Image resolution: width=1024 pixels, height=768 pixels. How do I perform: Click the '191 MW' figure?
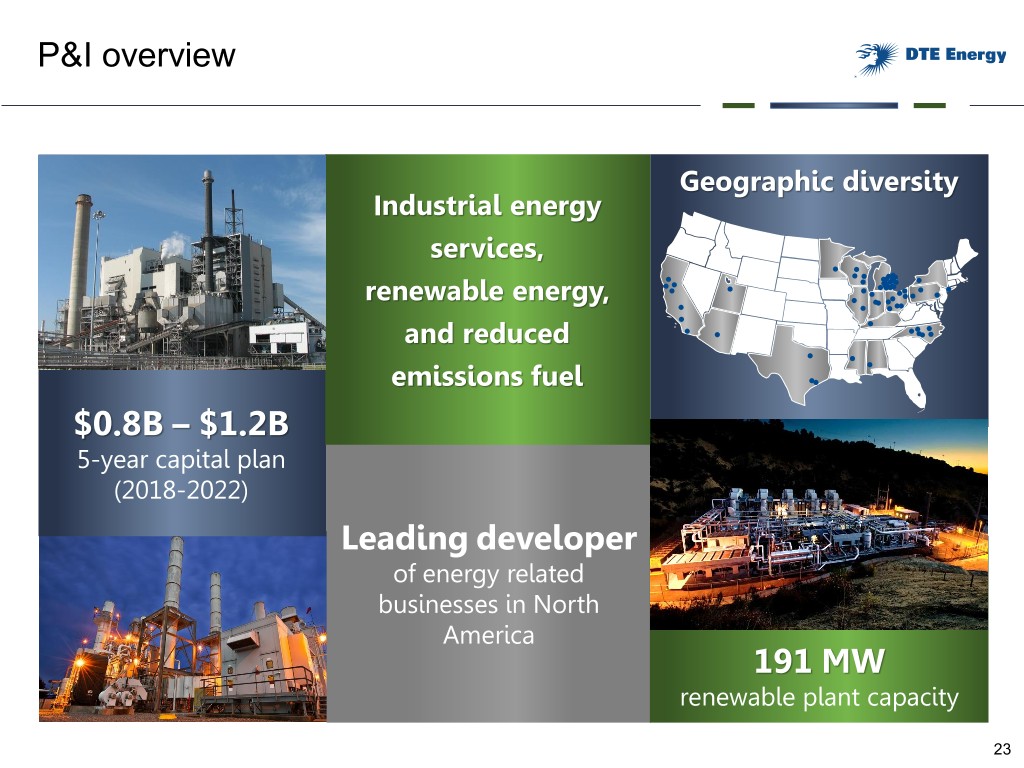pyautogui.click(x=819, y=661)
